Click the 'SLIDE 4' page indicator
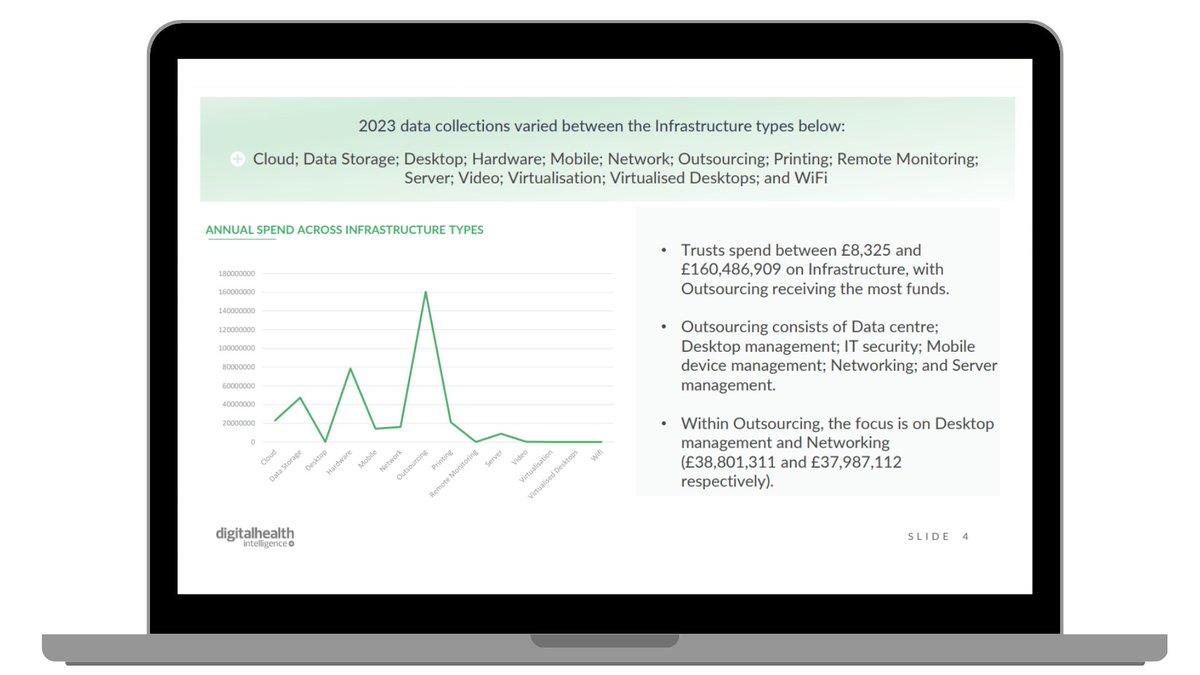1200x675 pixels. pyautogui.click(x=938, y=537)
